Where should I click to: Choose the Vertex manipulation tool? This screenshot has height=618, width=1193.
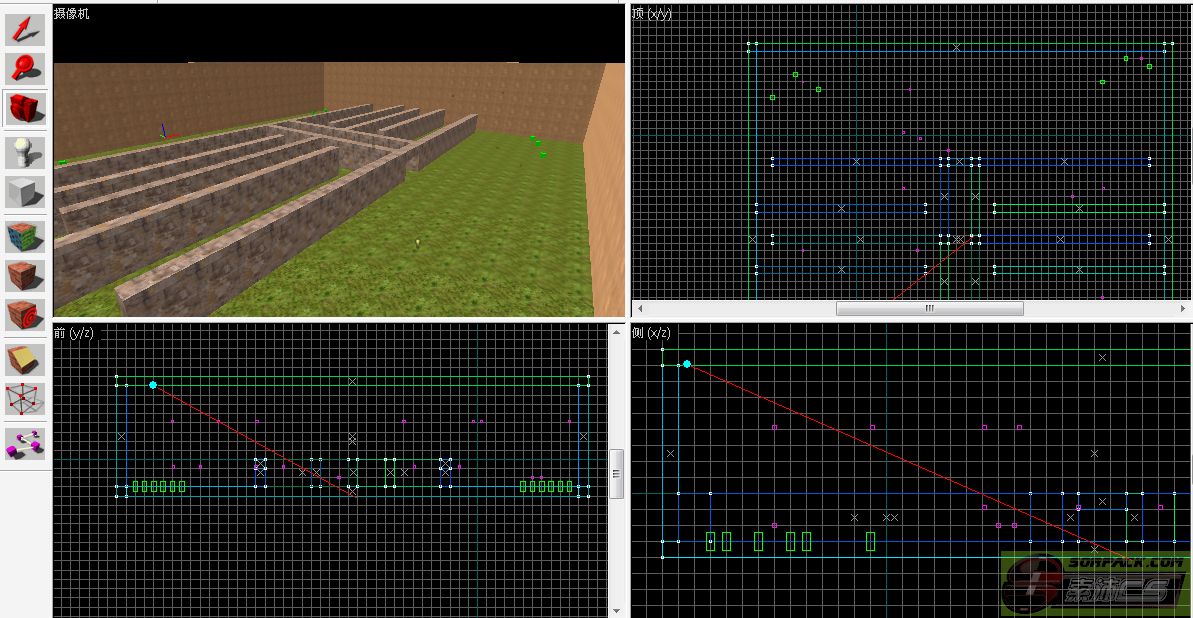pyautogui.click(x=26, y=399)
